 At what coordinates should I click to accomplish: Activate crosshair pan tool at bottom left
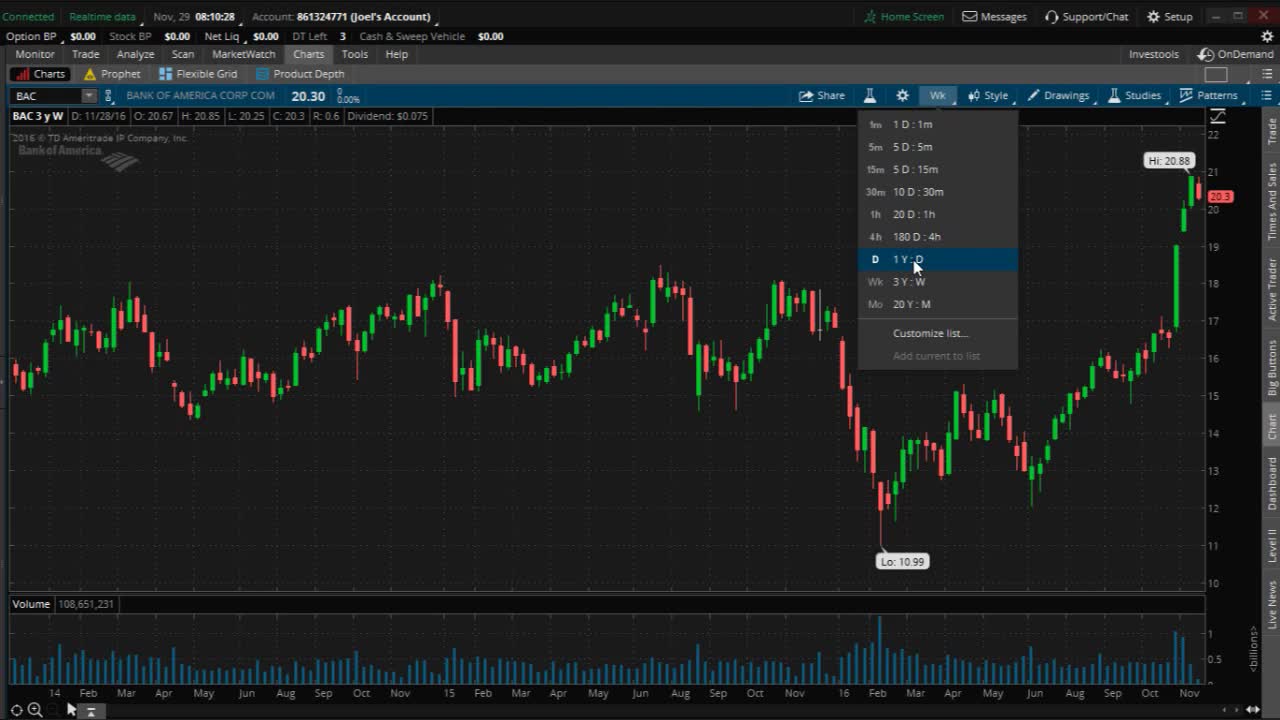16,710
